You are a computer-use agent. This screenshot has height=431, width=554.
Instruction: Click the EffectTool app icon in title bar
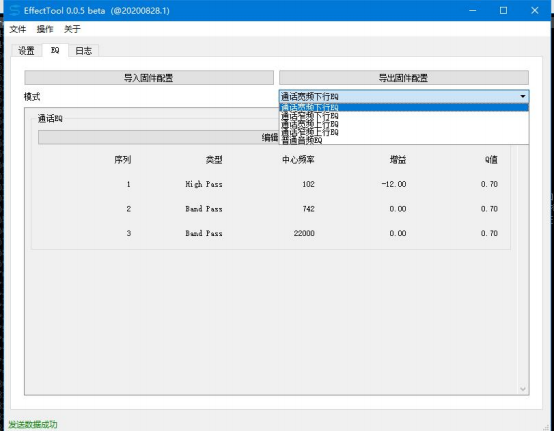pos(14,11)
